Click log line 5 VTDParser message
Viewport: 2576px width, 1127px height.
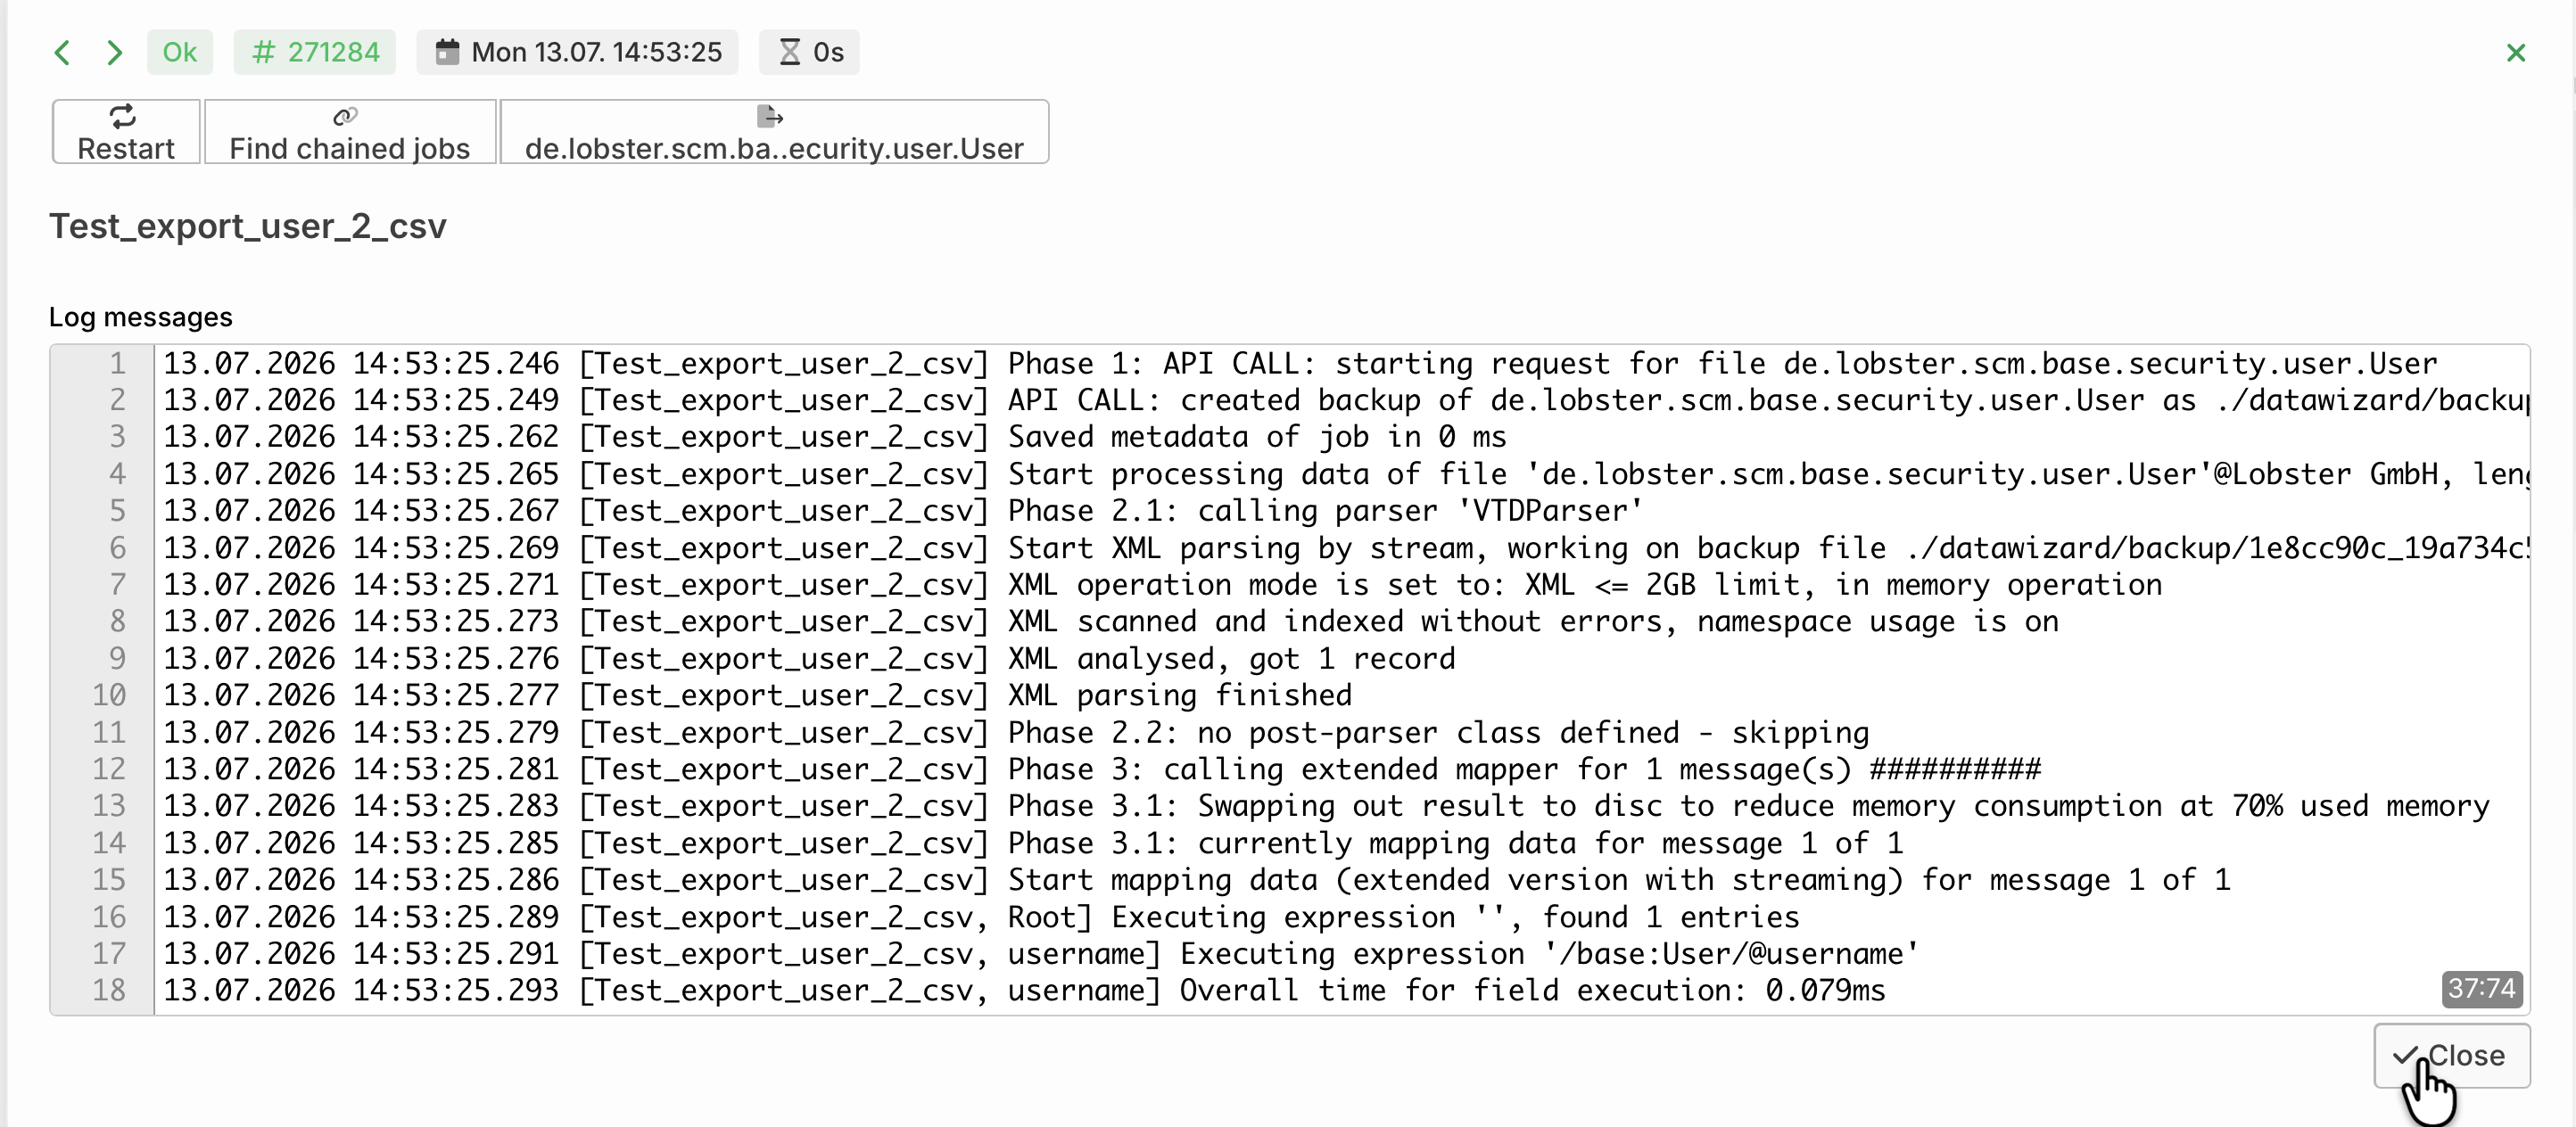point(1325,511)
